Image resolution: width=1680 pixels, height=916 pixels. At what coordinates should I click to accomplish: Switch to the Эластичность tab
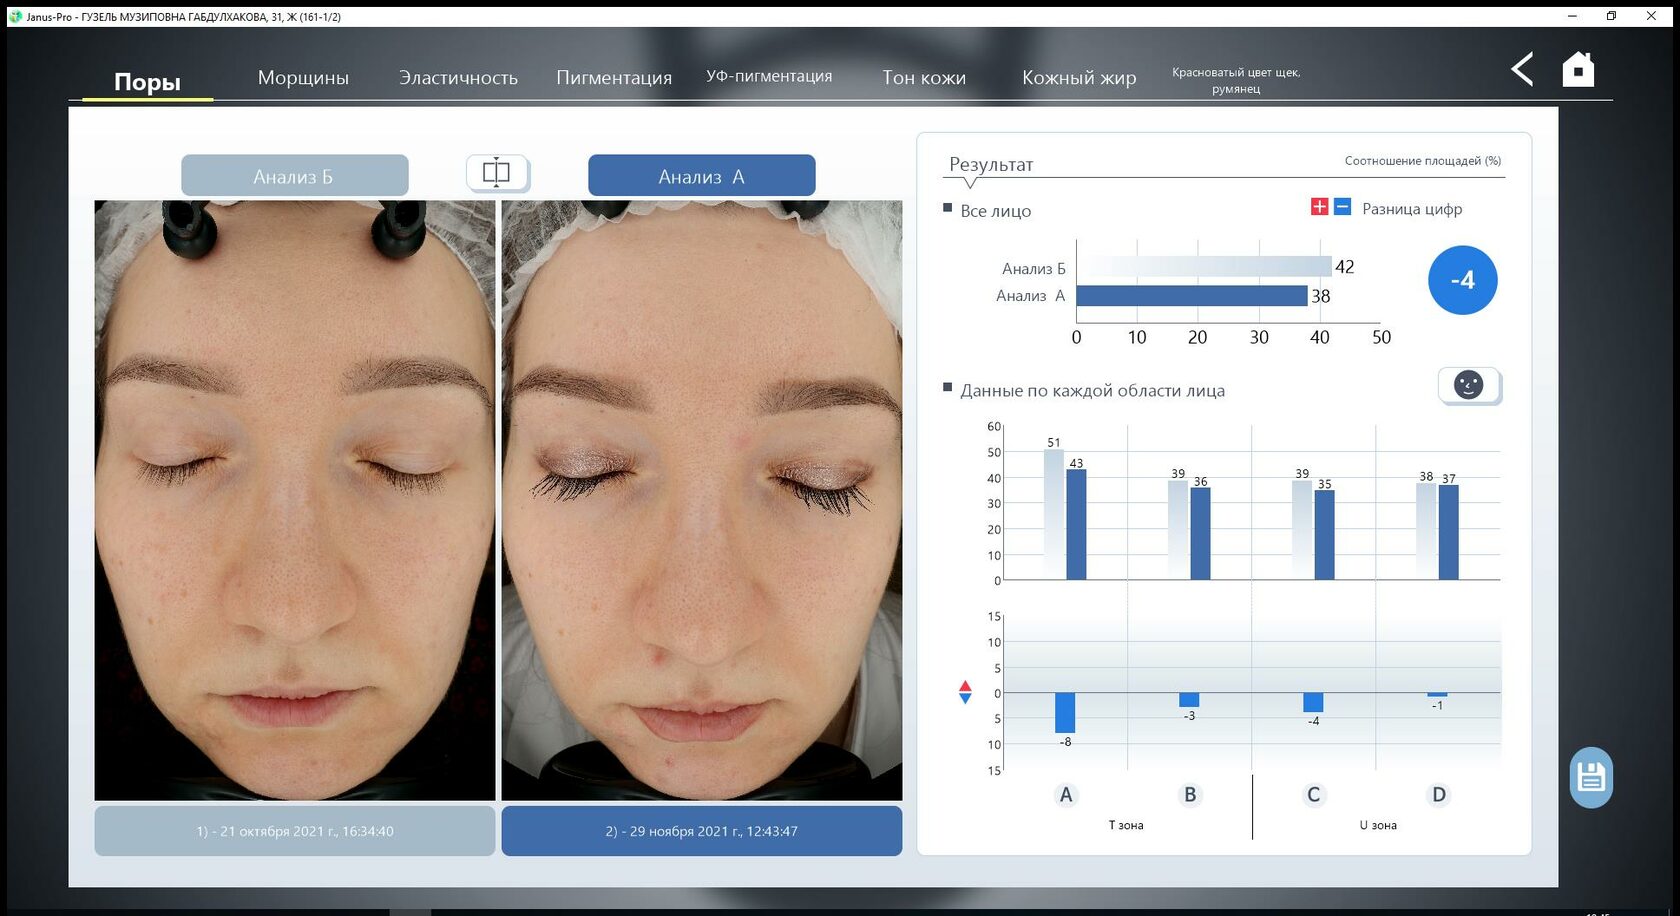coord(458,78)
